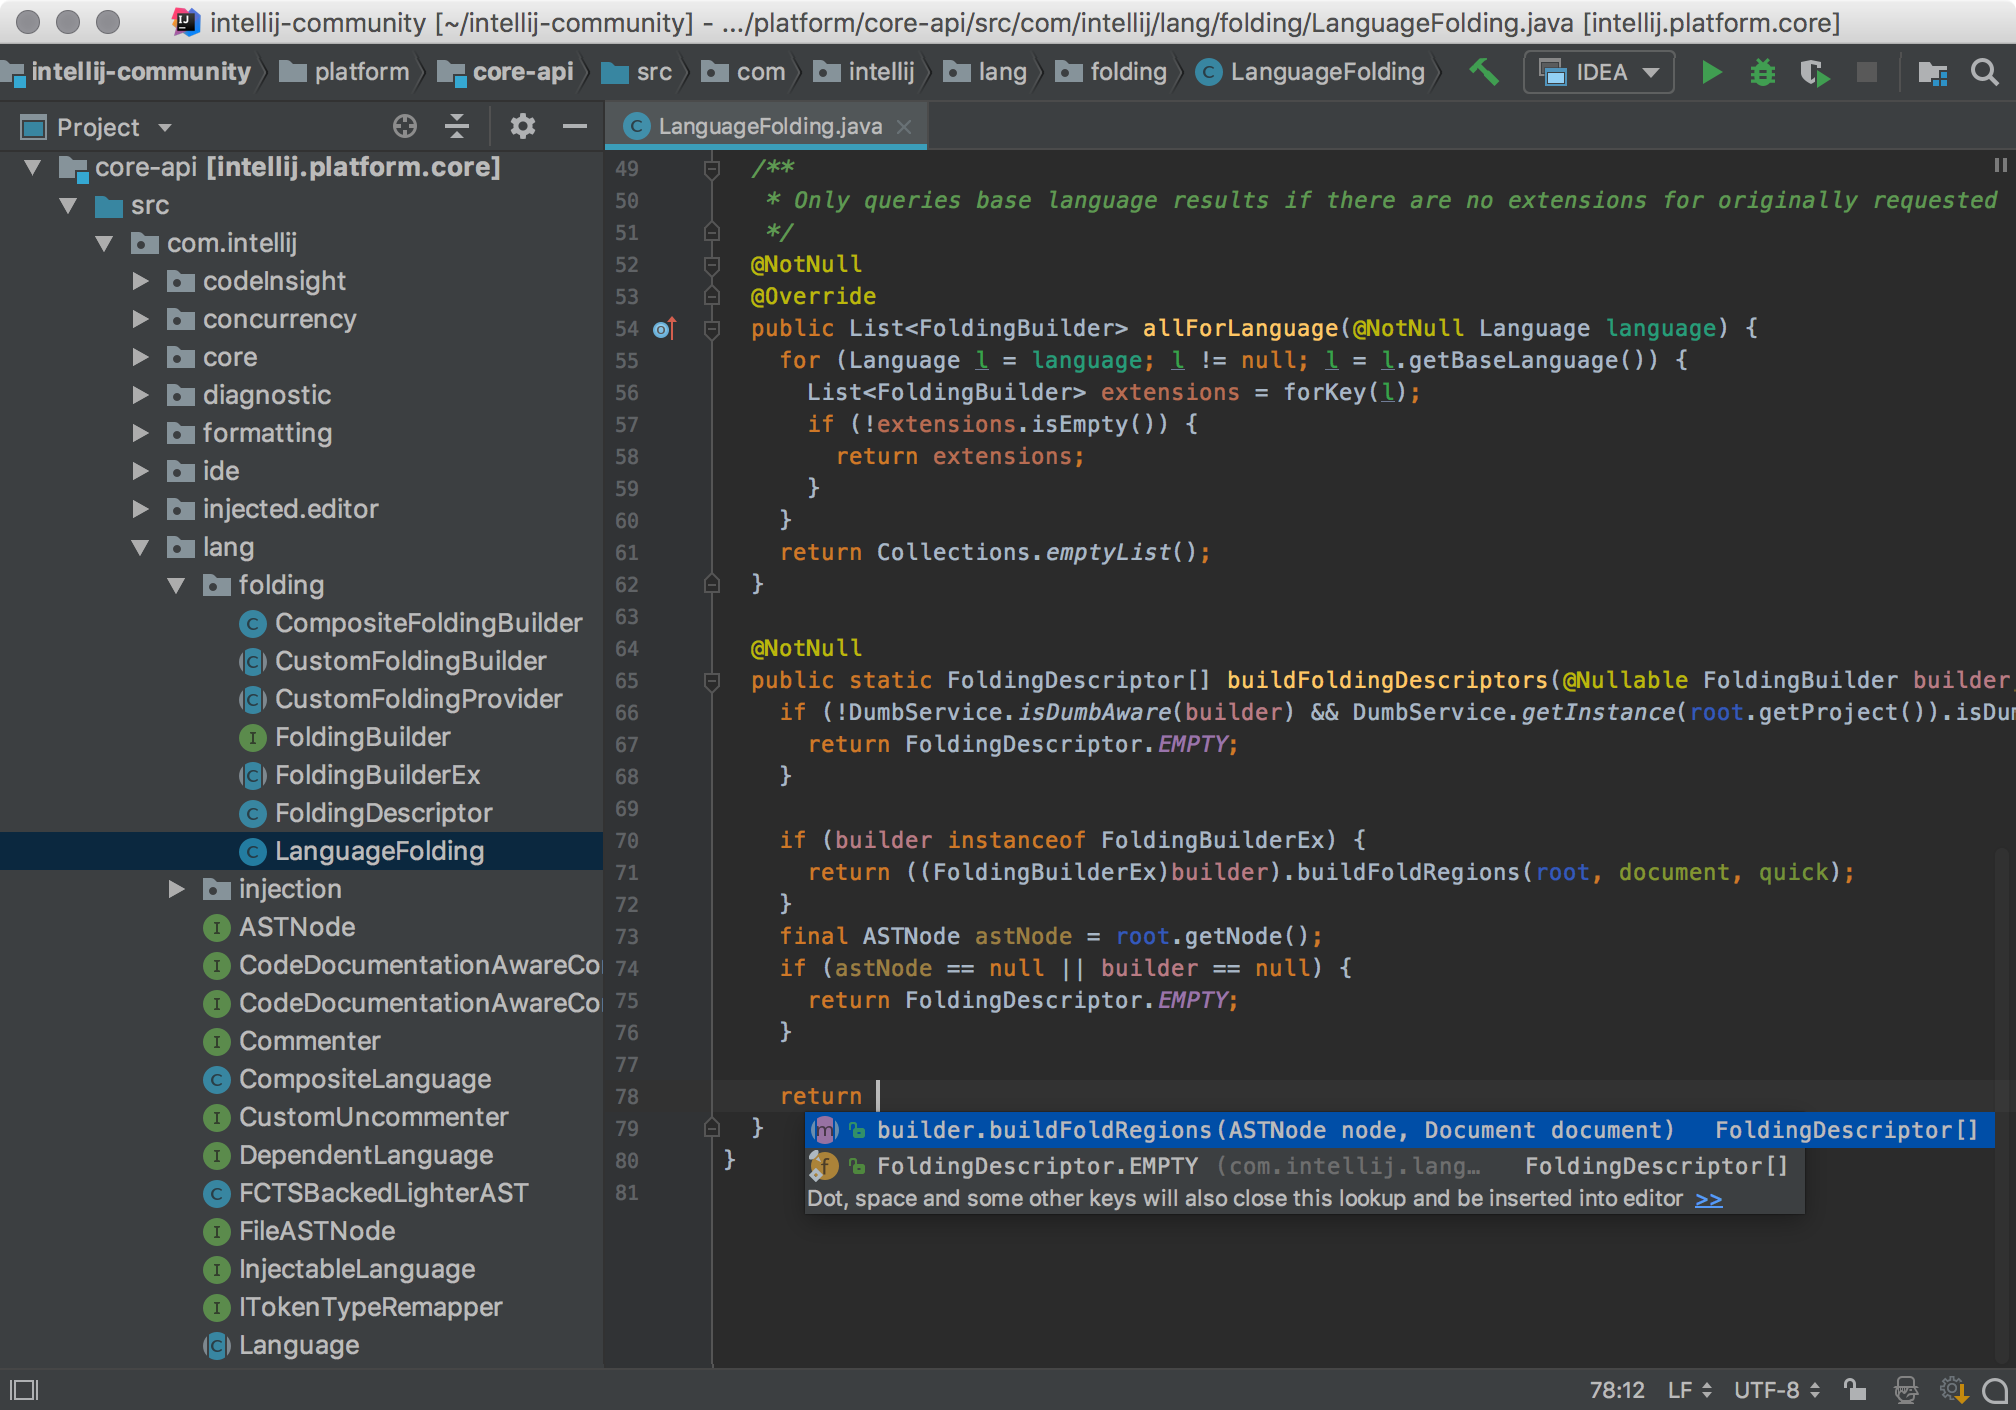Click the Search everywhere magnifier icon
This screenshot has width=2016, height=1410.
coord(1982,74)
